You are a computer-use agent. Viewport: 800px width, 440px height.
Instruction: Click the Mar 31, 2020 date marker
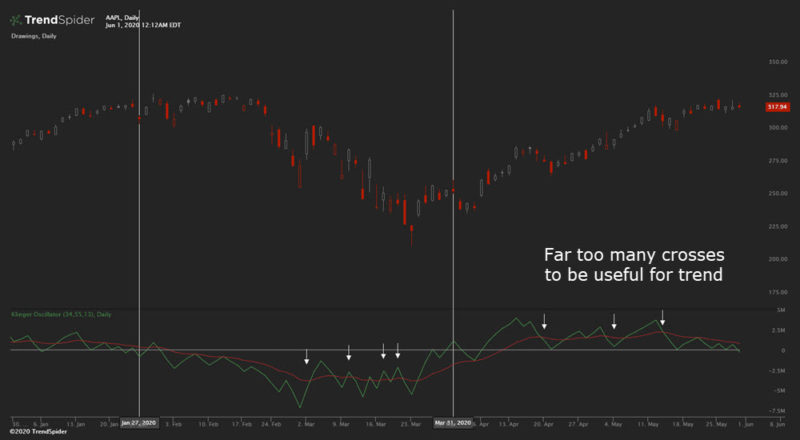coord(453,423)
